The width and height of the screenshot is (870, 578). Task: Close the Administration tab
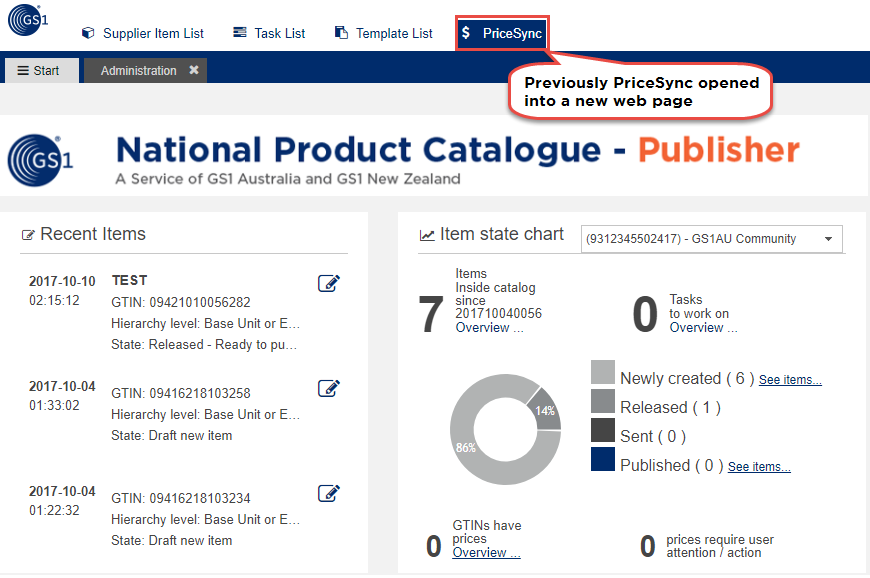pyautogui.click(x=194, y=70)
